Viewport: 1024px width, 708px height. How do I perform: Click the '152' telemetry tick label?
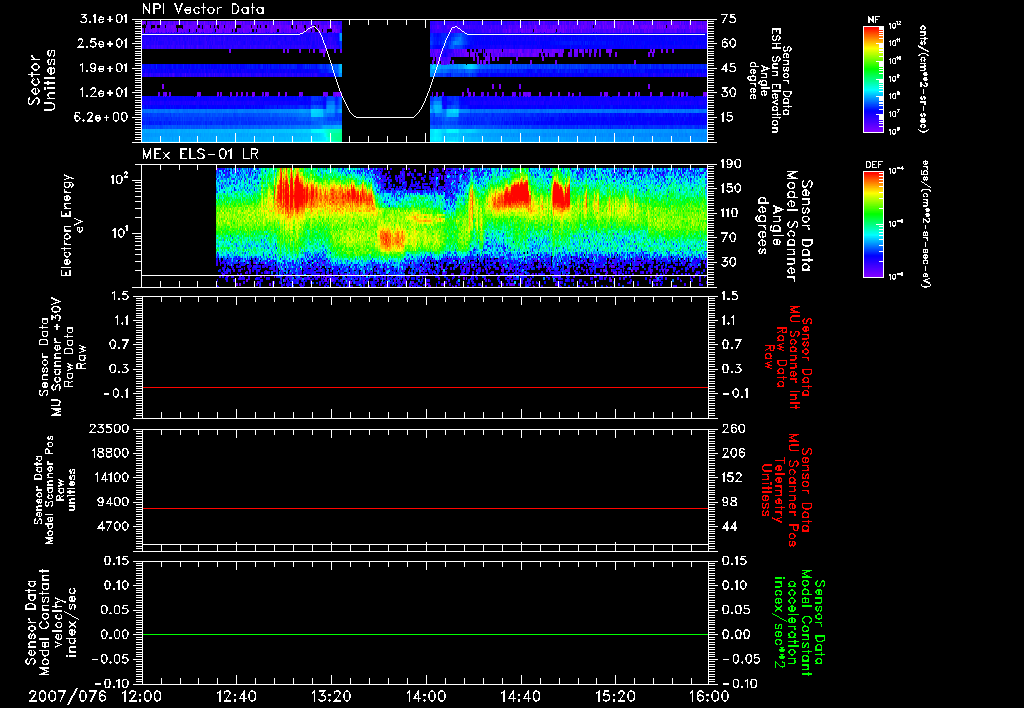tap(732, 477)
